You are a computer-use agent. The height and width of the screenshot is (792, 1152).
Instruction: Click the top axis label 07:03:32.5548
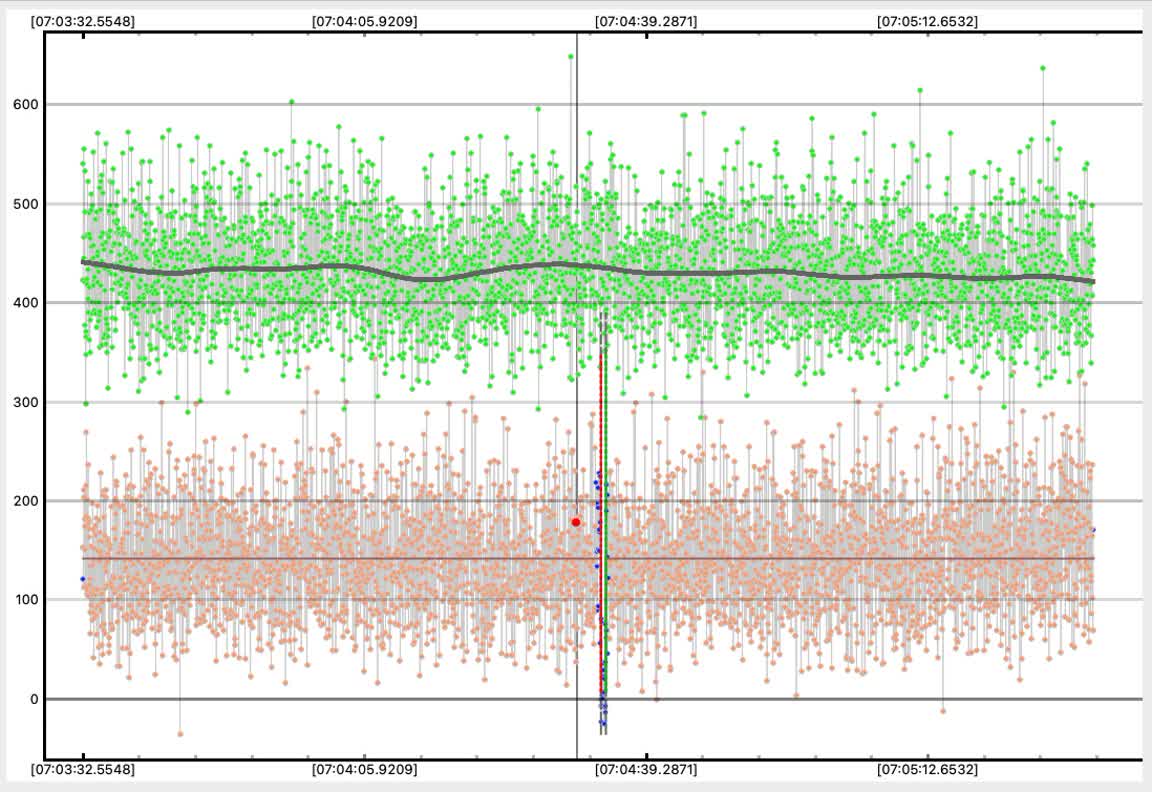coord(82,21)
